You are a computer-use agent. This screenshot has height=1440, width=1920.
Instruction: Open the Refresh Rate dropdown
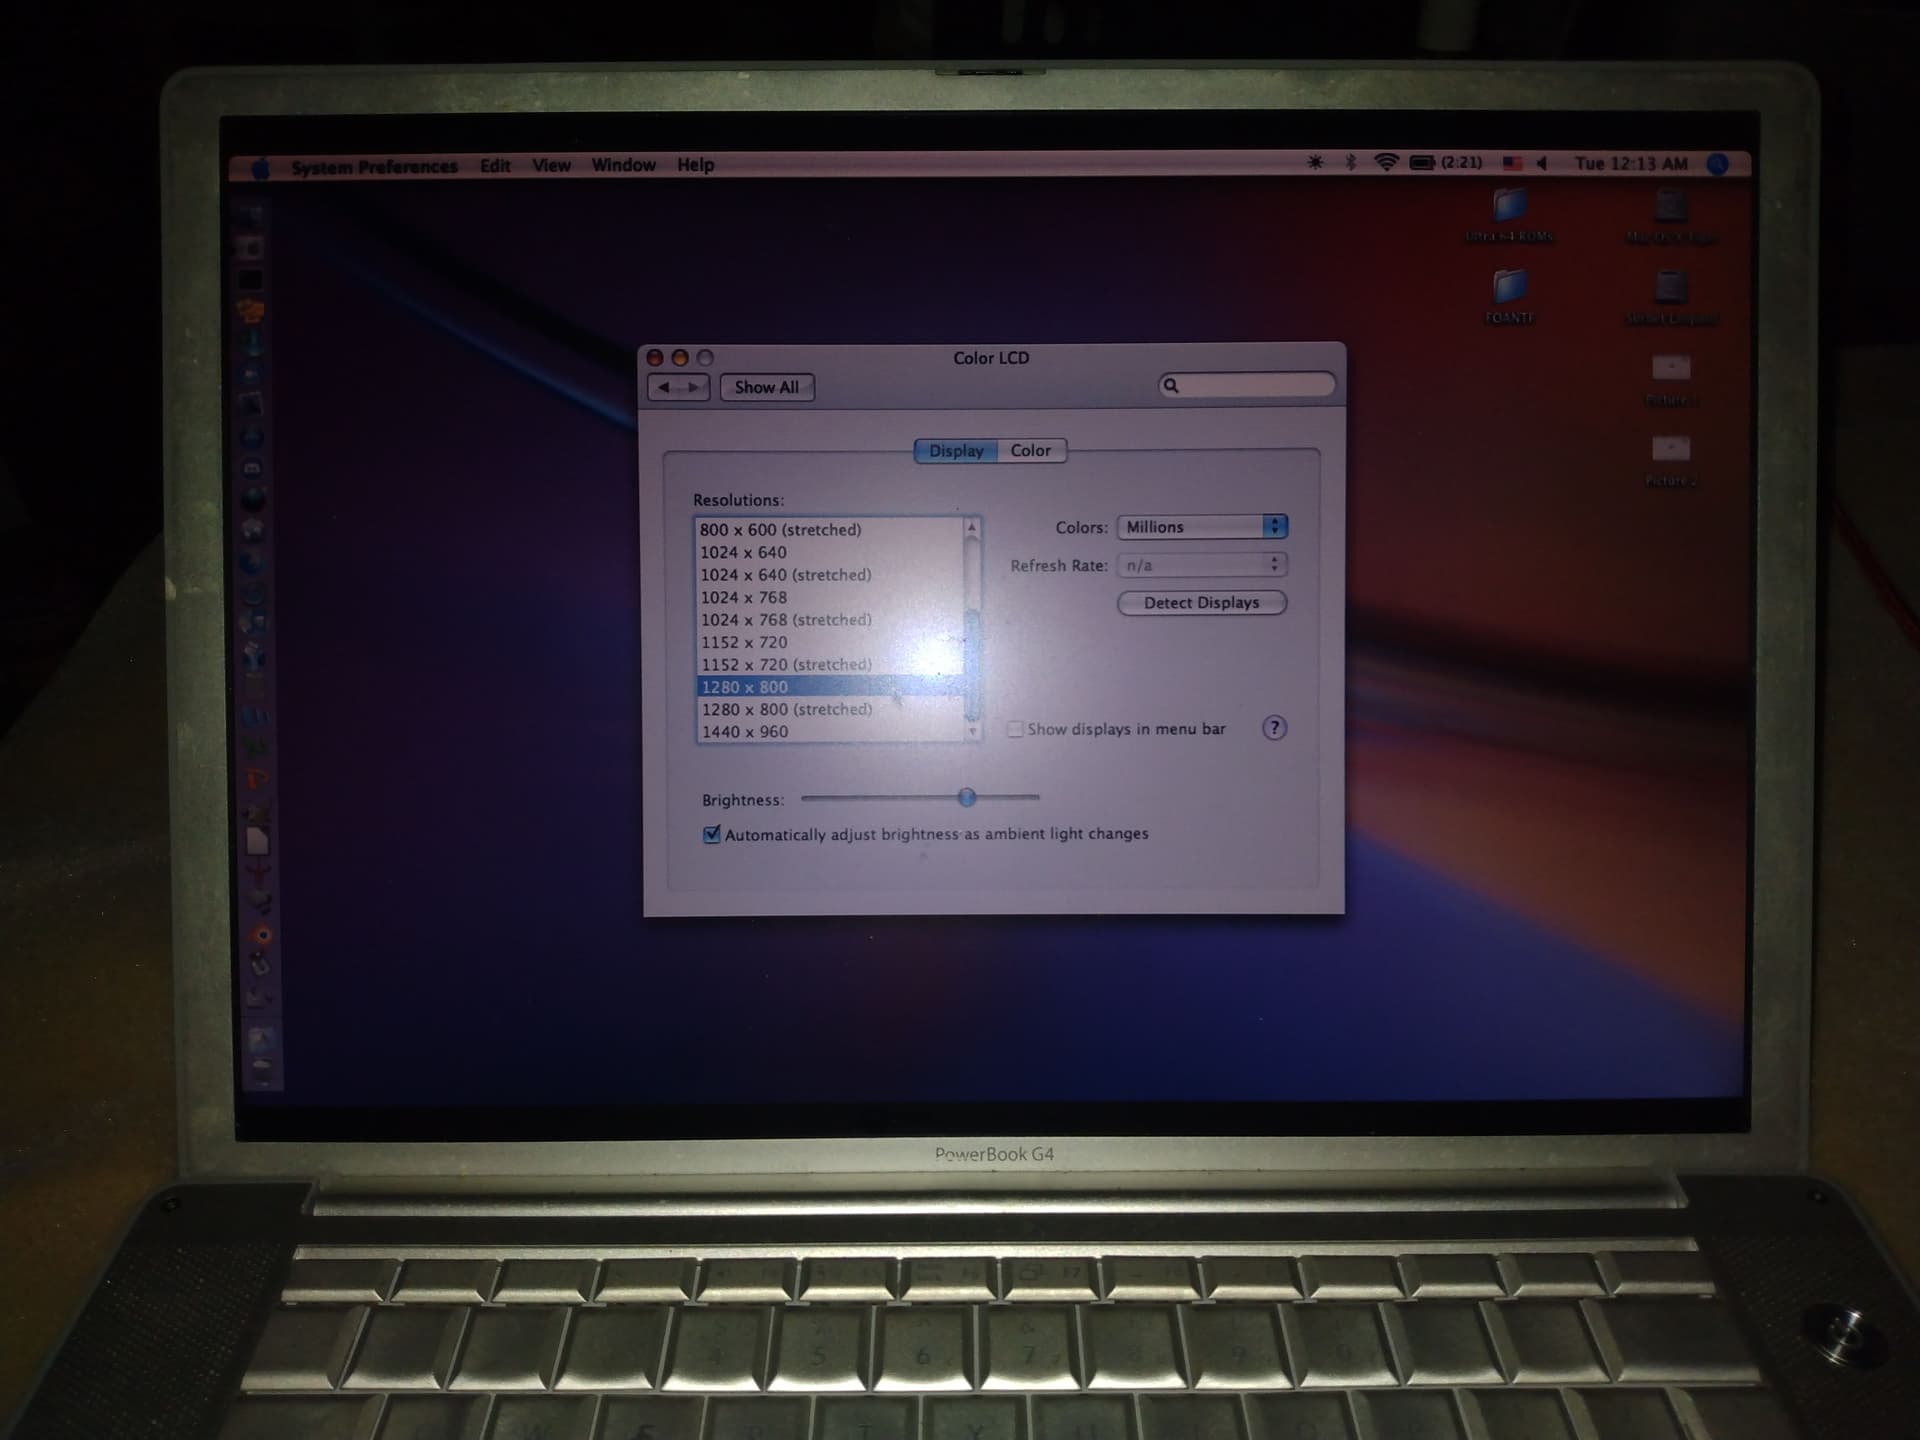point(1202,565)
